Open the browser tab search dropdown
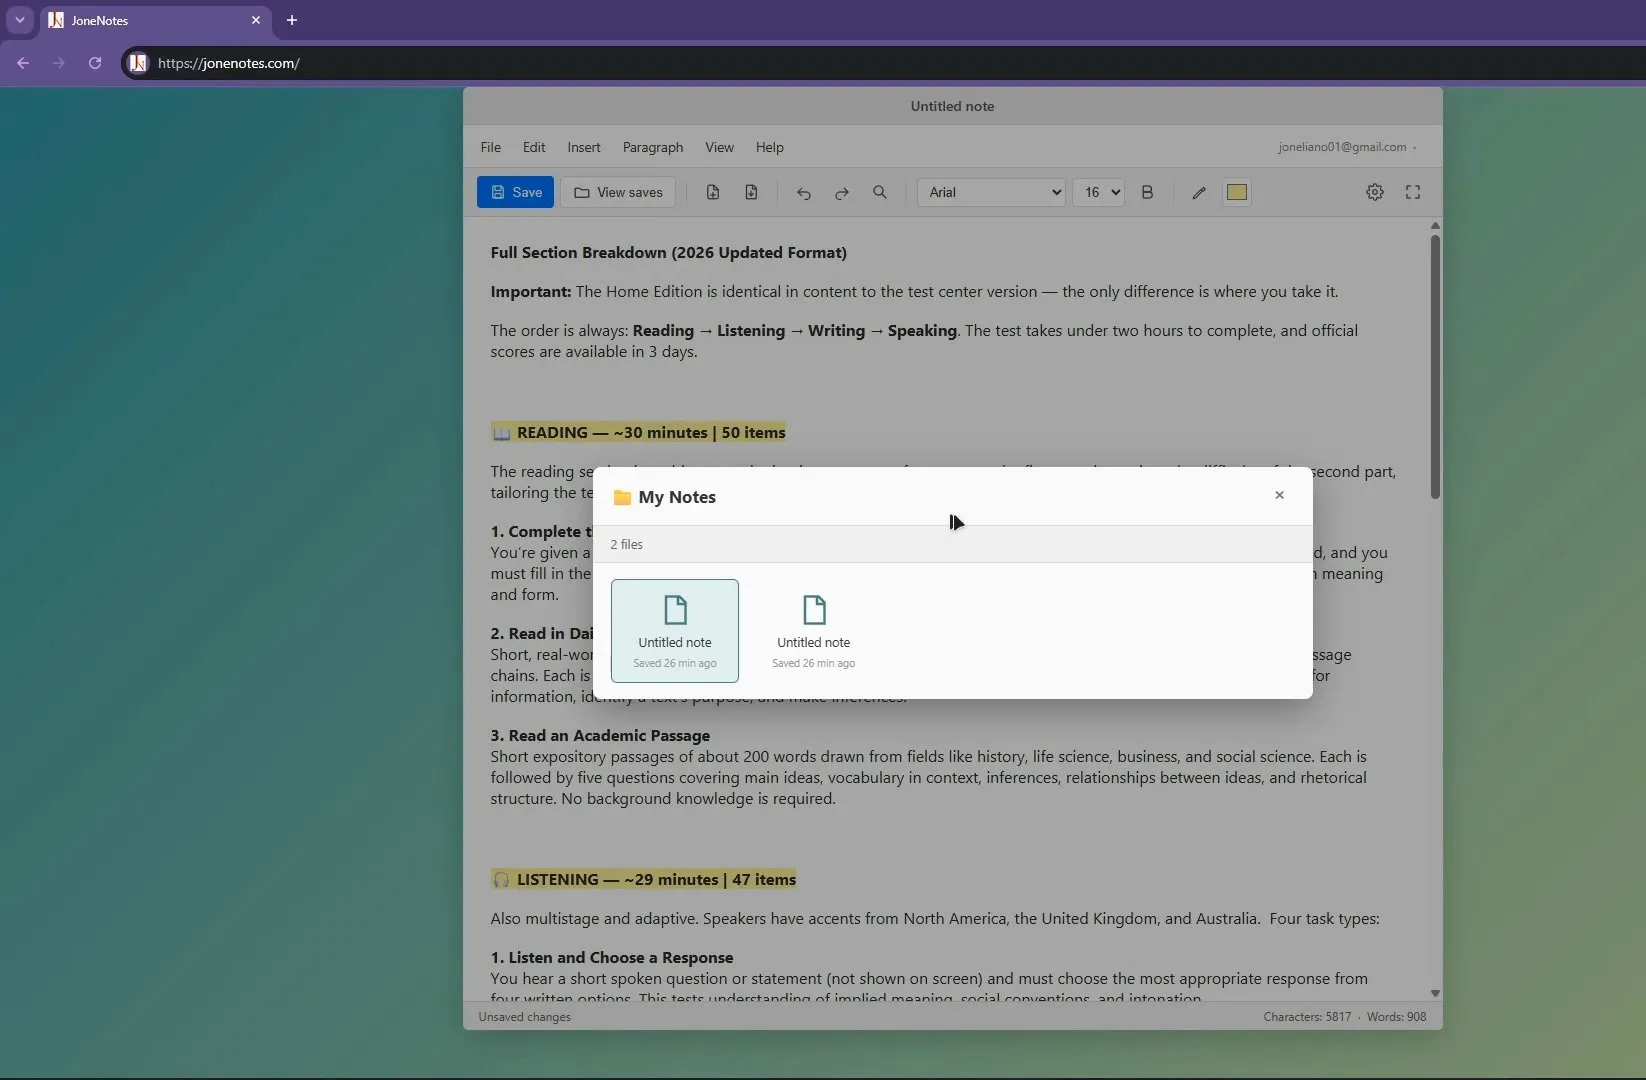The width and height of the screenshot is (1646, 1080). (x=19, y=20)
